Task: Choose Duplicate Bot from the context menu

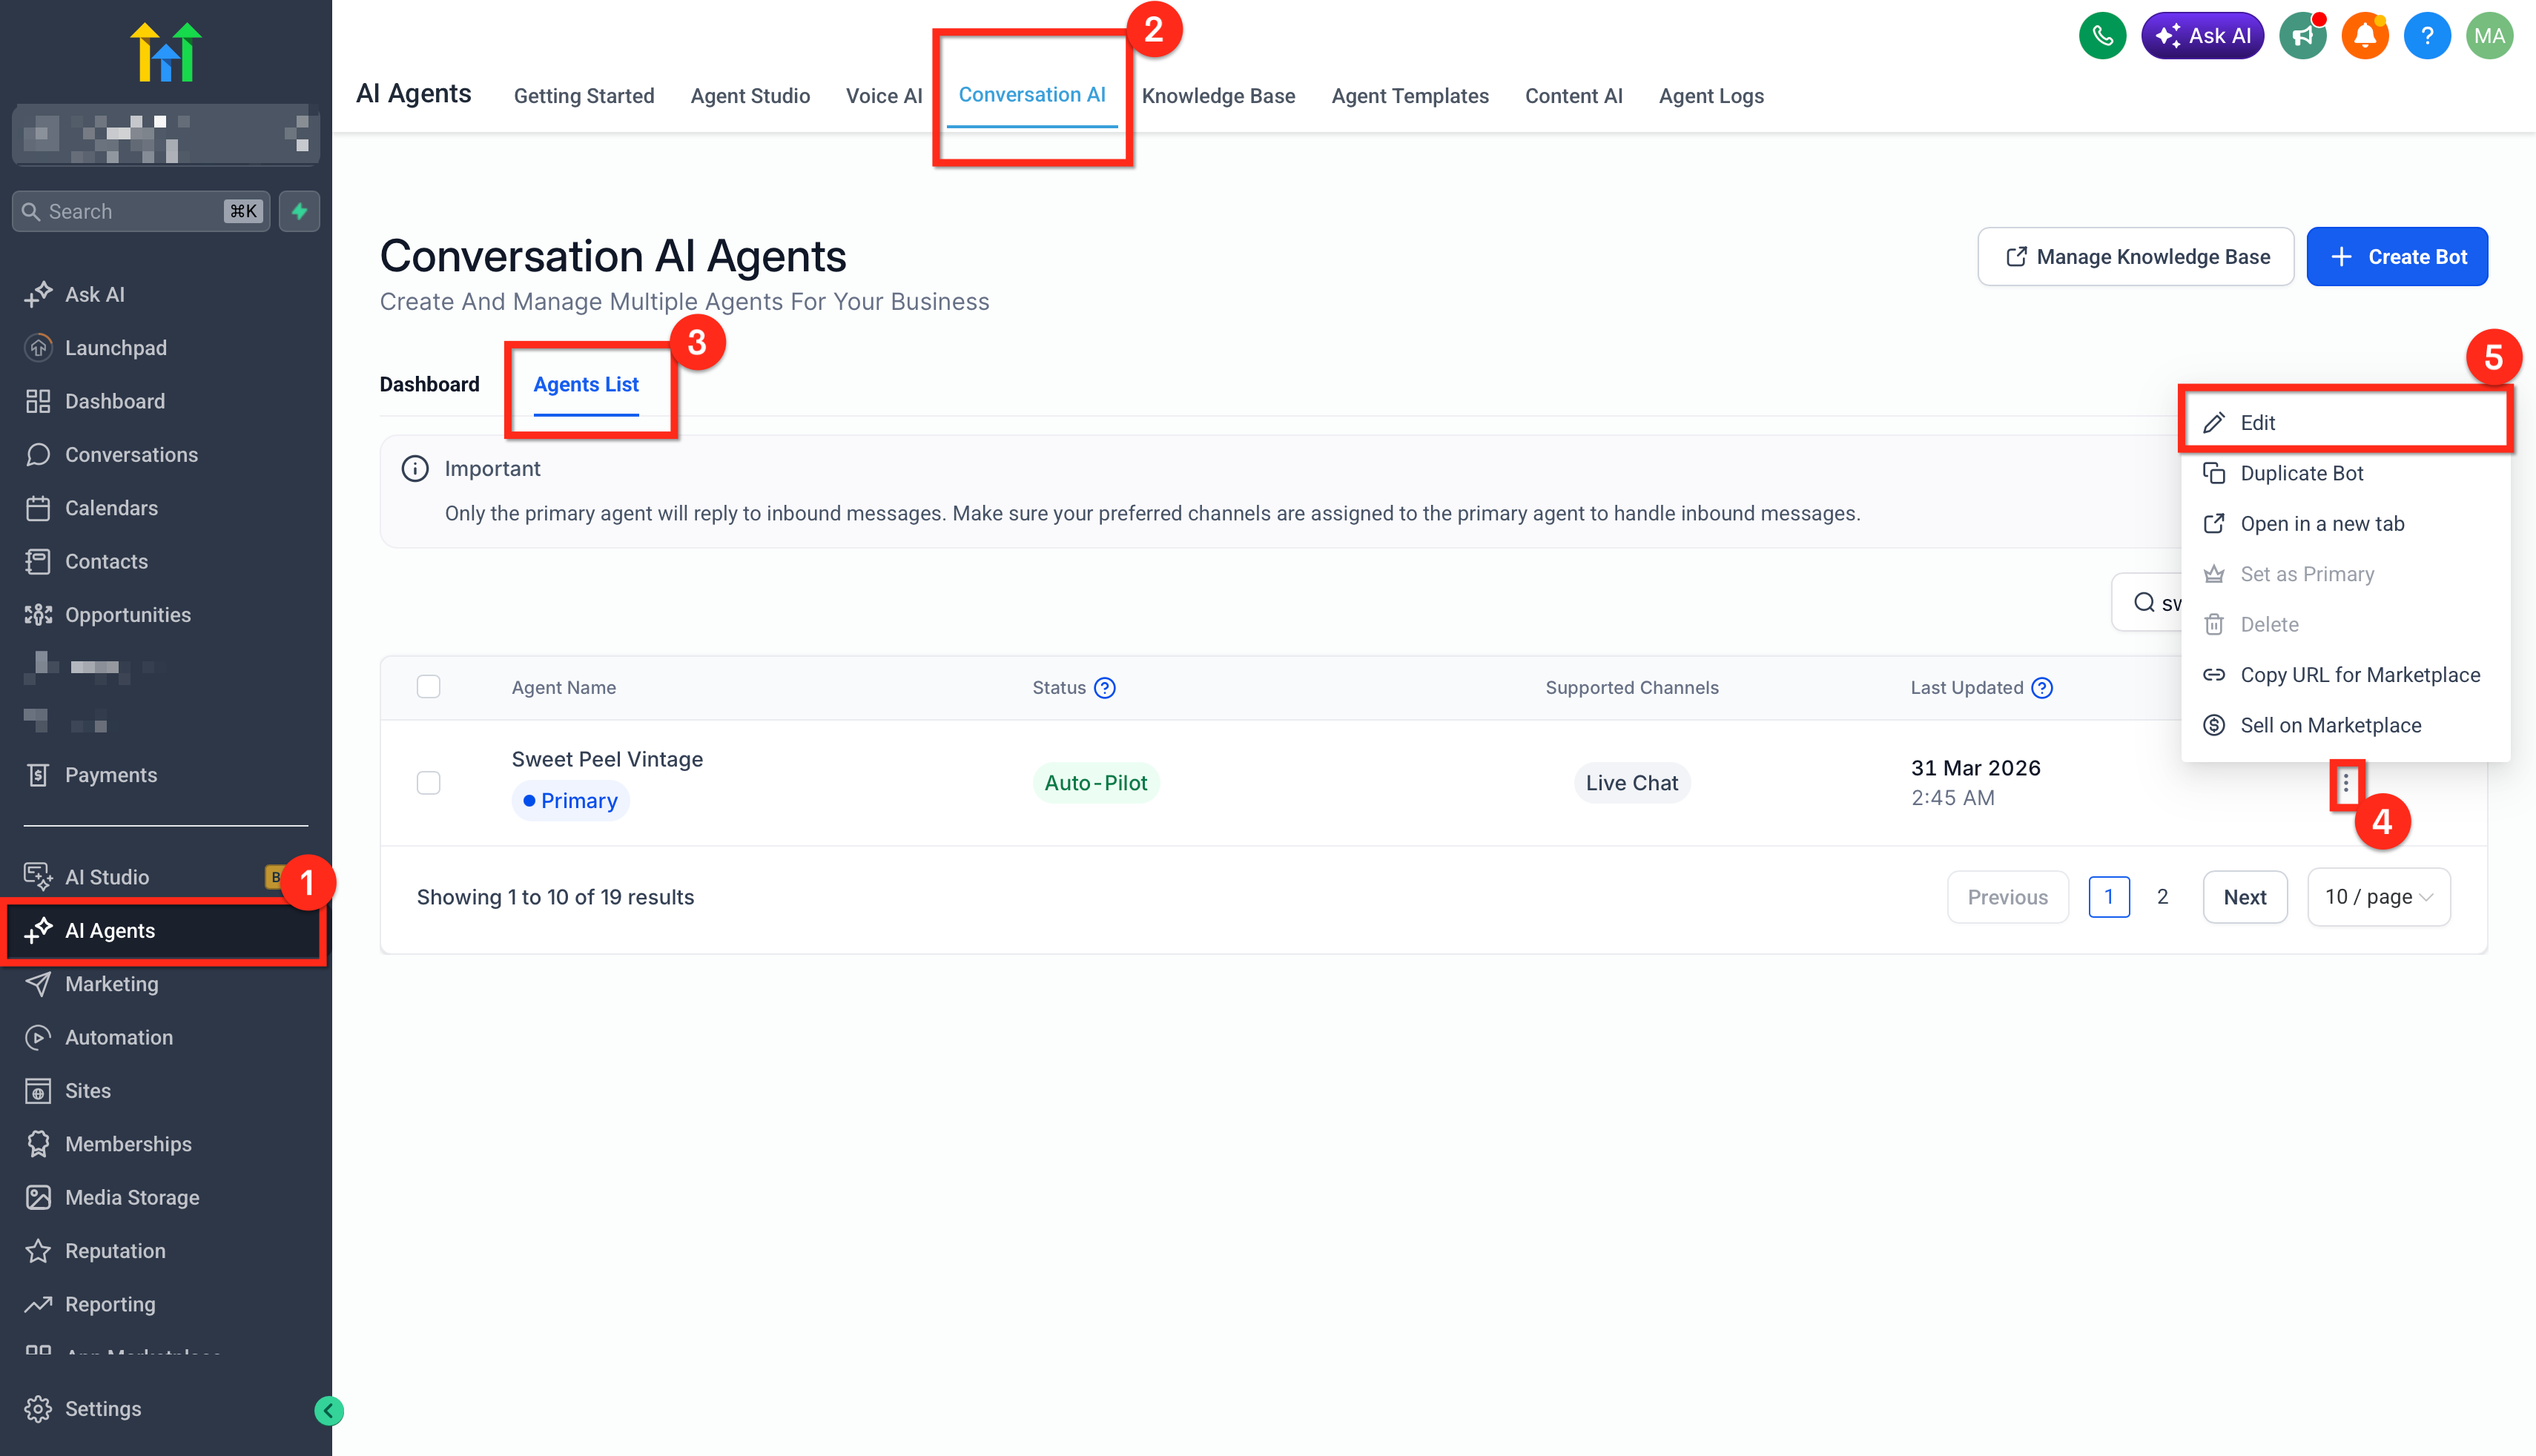Action: (2301, 473)
